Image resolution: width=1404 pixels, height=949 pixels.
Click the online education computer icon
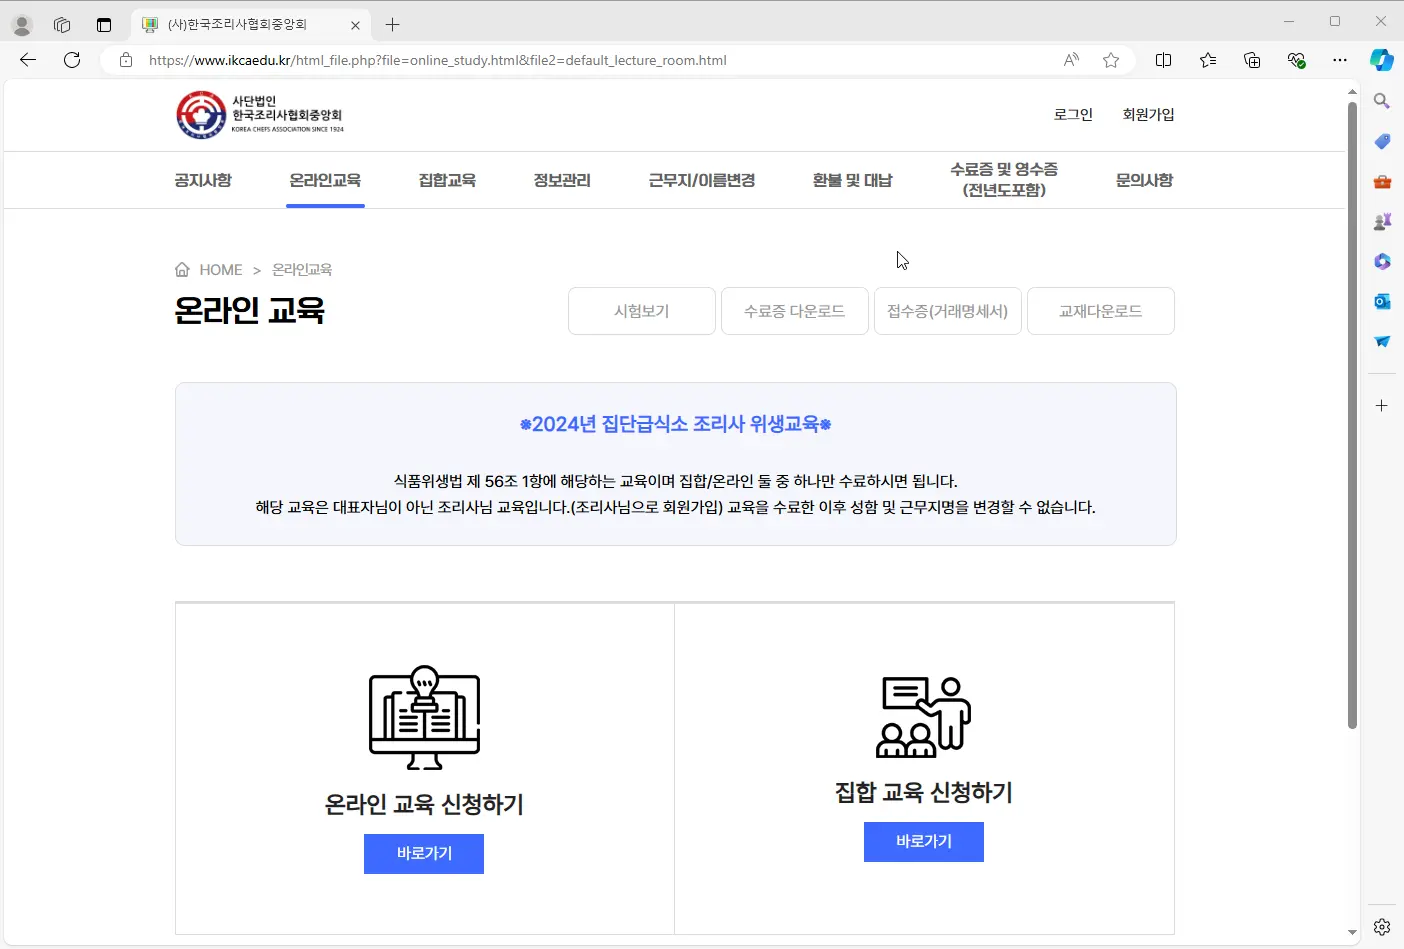point(424,718)
